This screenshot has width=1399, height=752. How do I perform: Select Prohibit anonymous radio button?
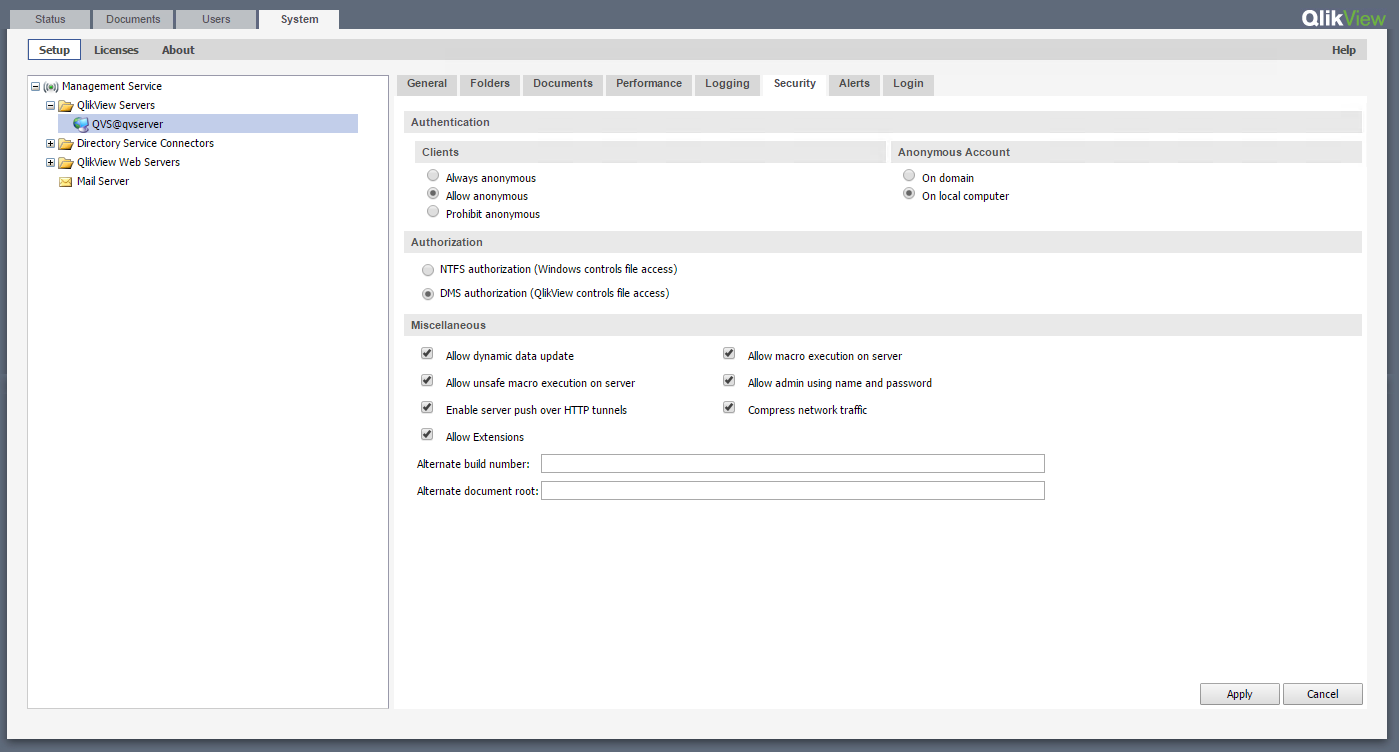[433, 212]
